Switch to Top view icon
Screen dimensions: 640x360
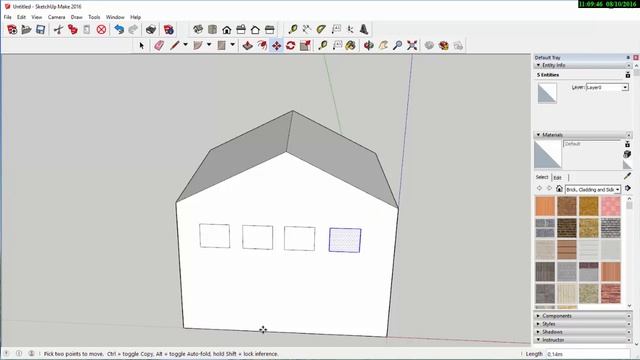(x=212, y=29)
